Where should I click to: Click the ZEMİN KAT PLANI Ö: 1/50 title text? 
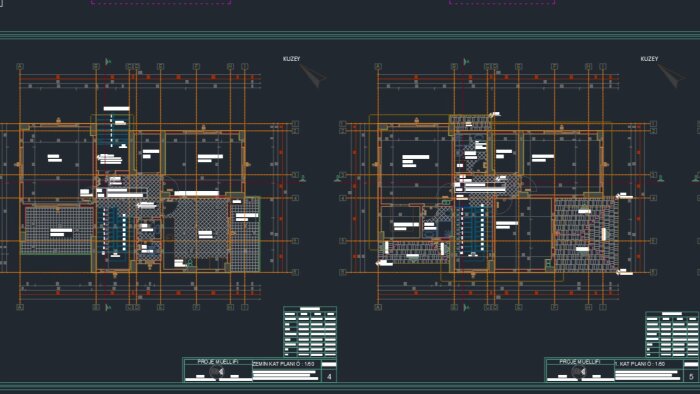click(283, 364)
